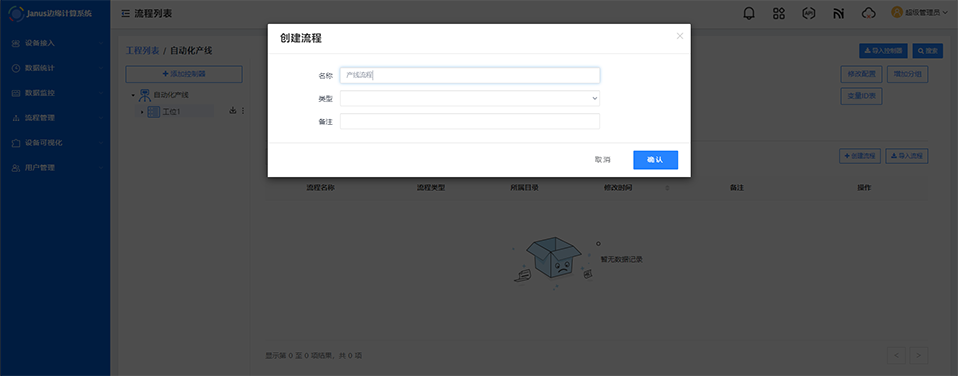
Task: Expand the 数据监控 menu chevron
Action: click(x=100, y=93)
